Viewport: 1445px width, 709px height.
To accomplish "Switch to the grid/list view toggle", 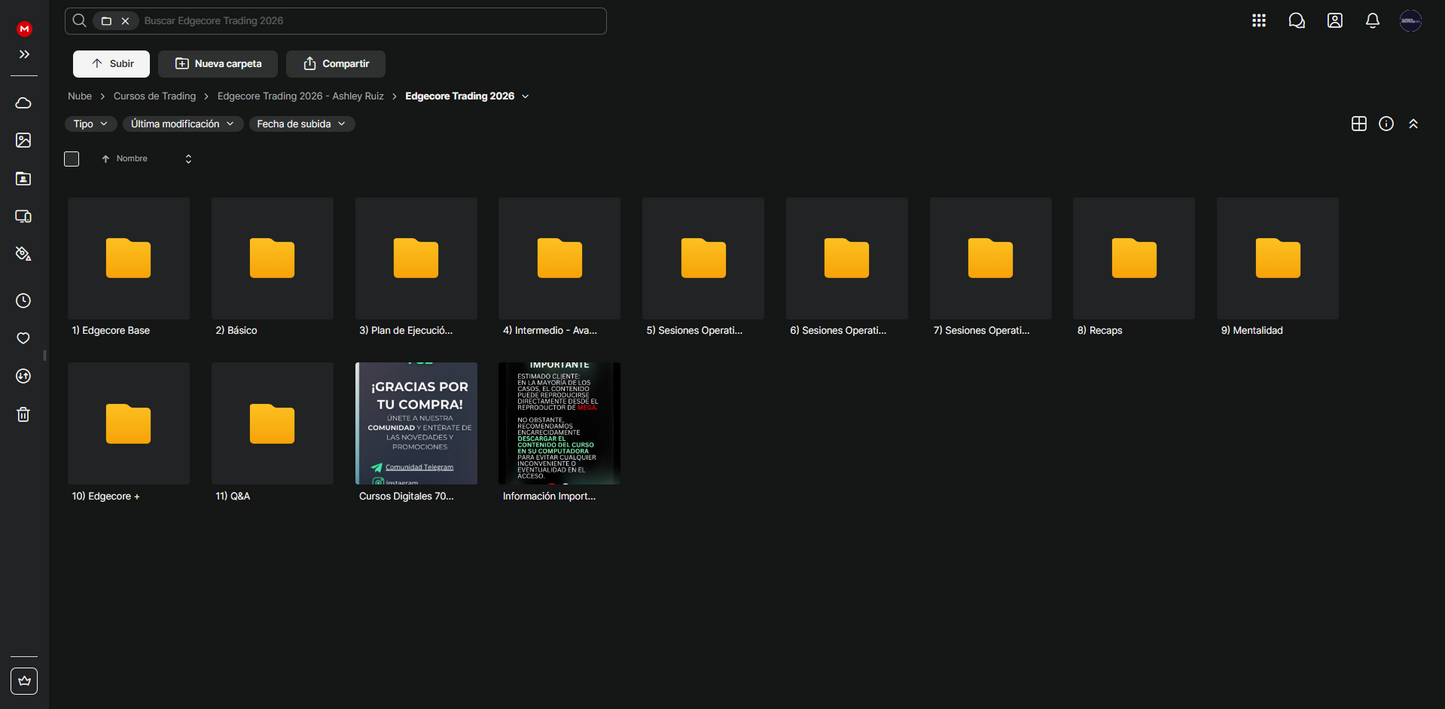I will [x=1359, y=124].
